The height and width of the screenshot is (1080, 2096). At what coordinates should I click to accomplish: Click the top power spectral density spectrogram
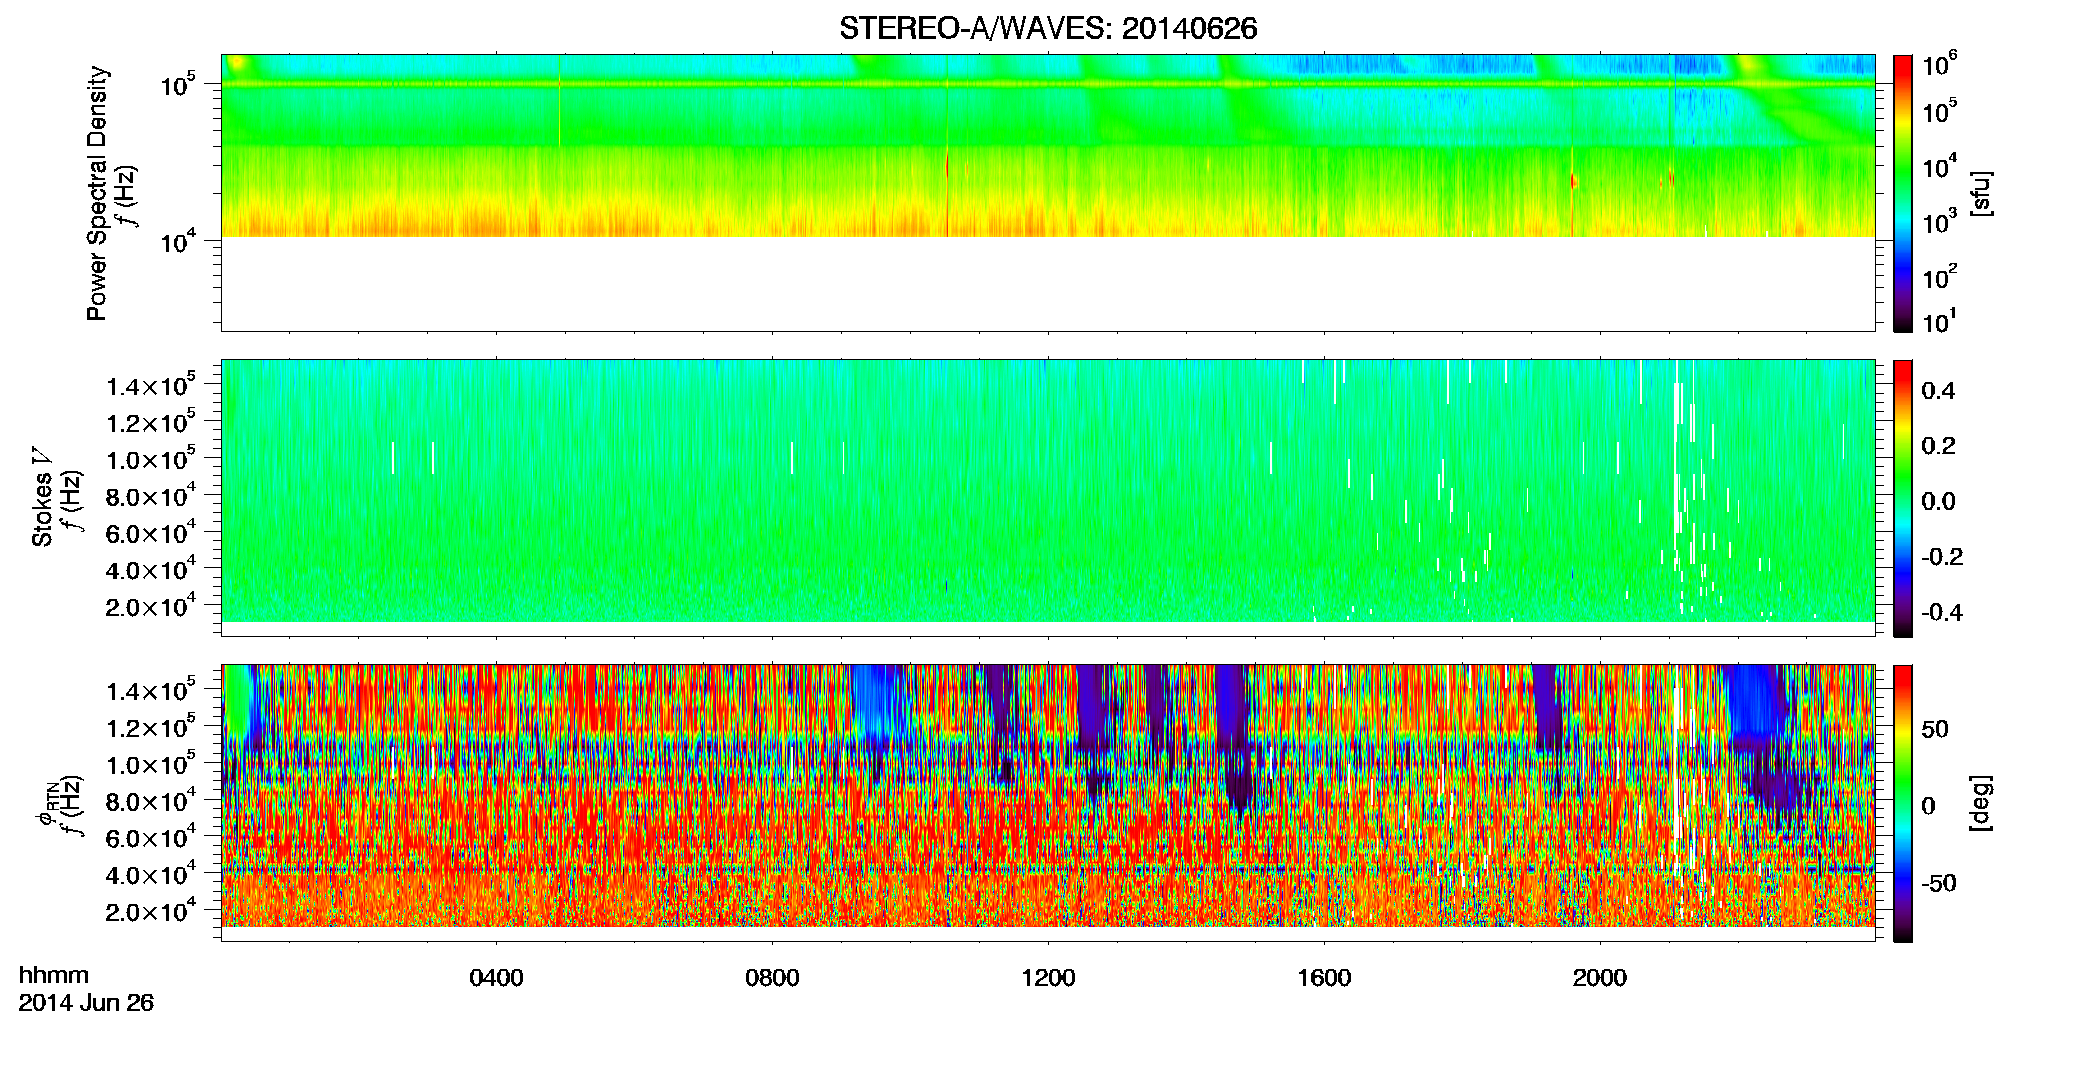tap(1048, 193)
